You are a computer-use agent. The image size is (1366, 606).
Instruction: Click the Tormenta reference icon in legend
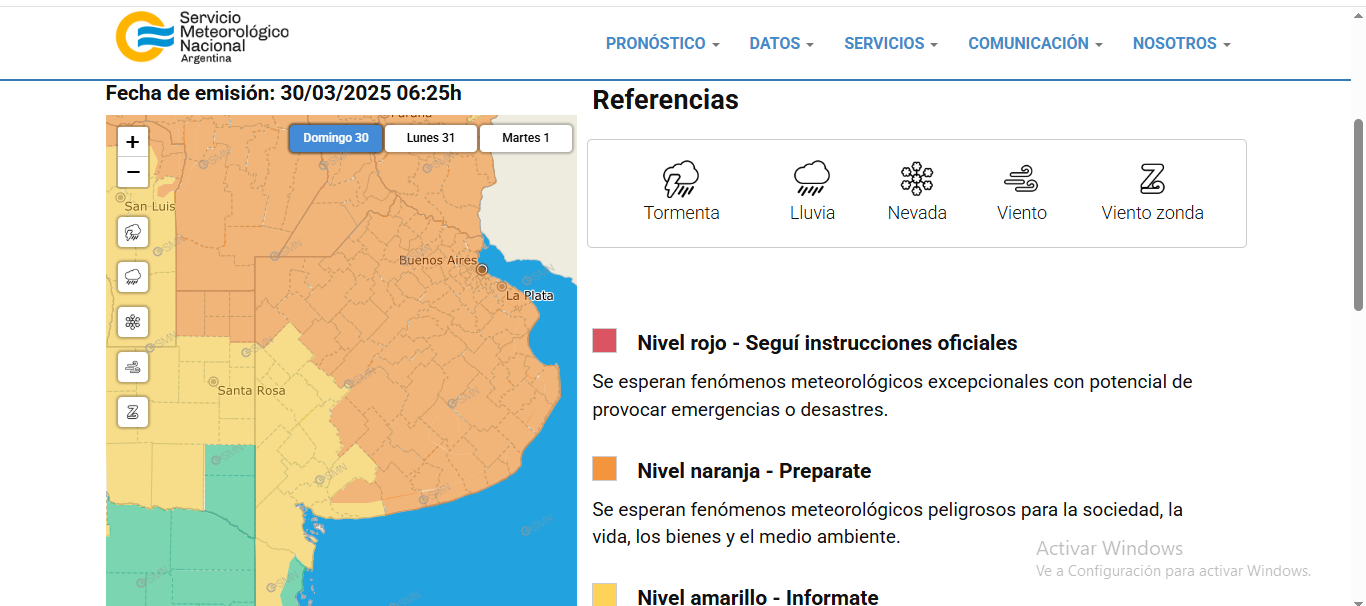coord(681,180)
